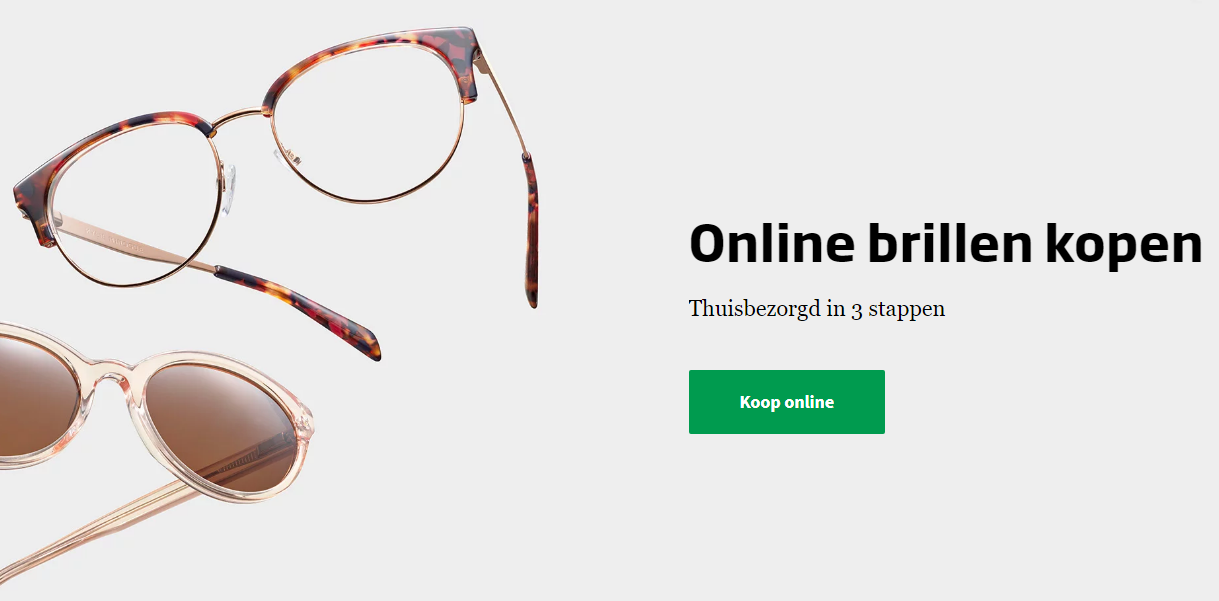Click the Thuisbezorgd in 3 stappen subtitle
Screen dimensions: 1219x601
[x=817, y=309]
